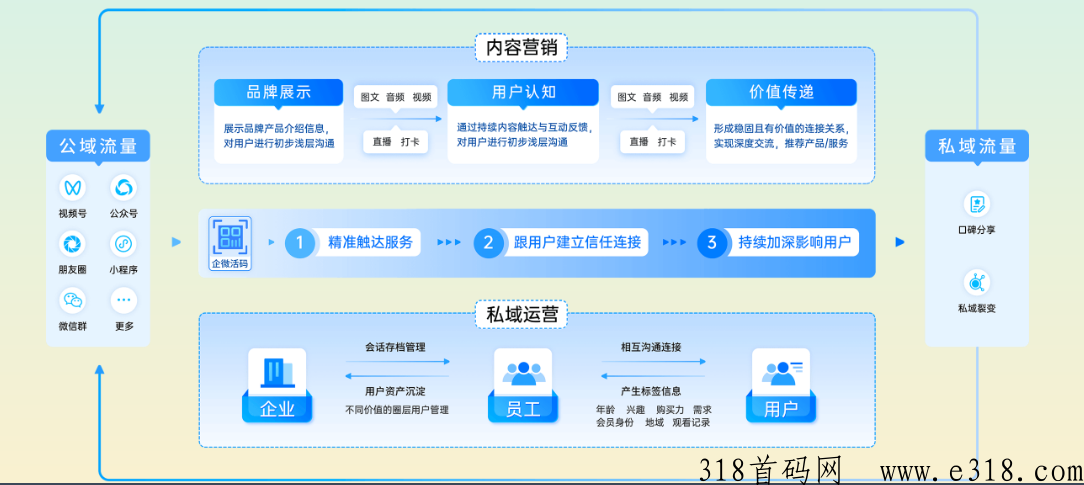This screenshot has height=485, width=1084.
Task: Click the 公域流量 header
Action: pos(98,146)
